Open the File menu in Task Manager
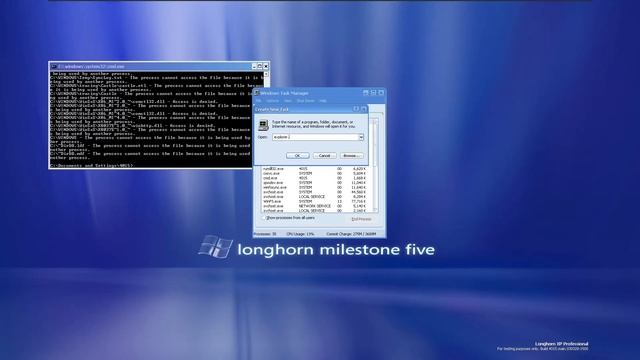 (258, 101)
